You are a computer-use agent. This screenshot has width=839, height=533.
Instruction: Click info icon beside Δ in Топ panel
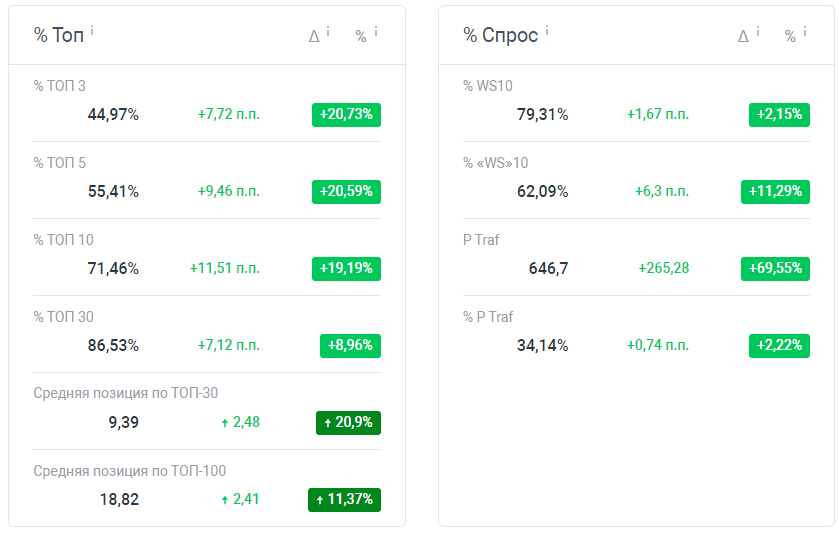(328, 32)
